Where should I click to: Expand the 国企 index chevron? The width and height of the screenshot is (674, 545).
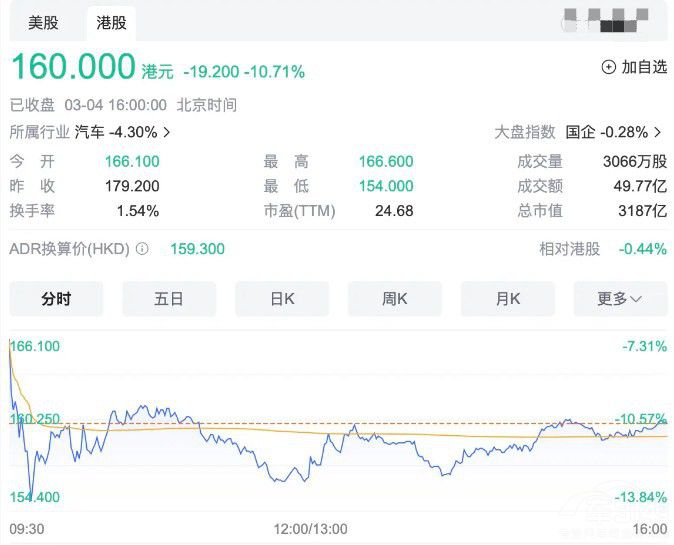pos(657,132)
